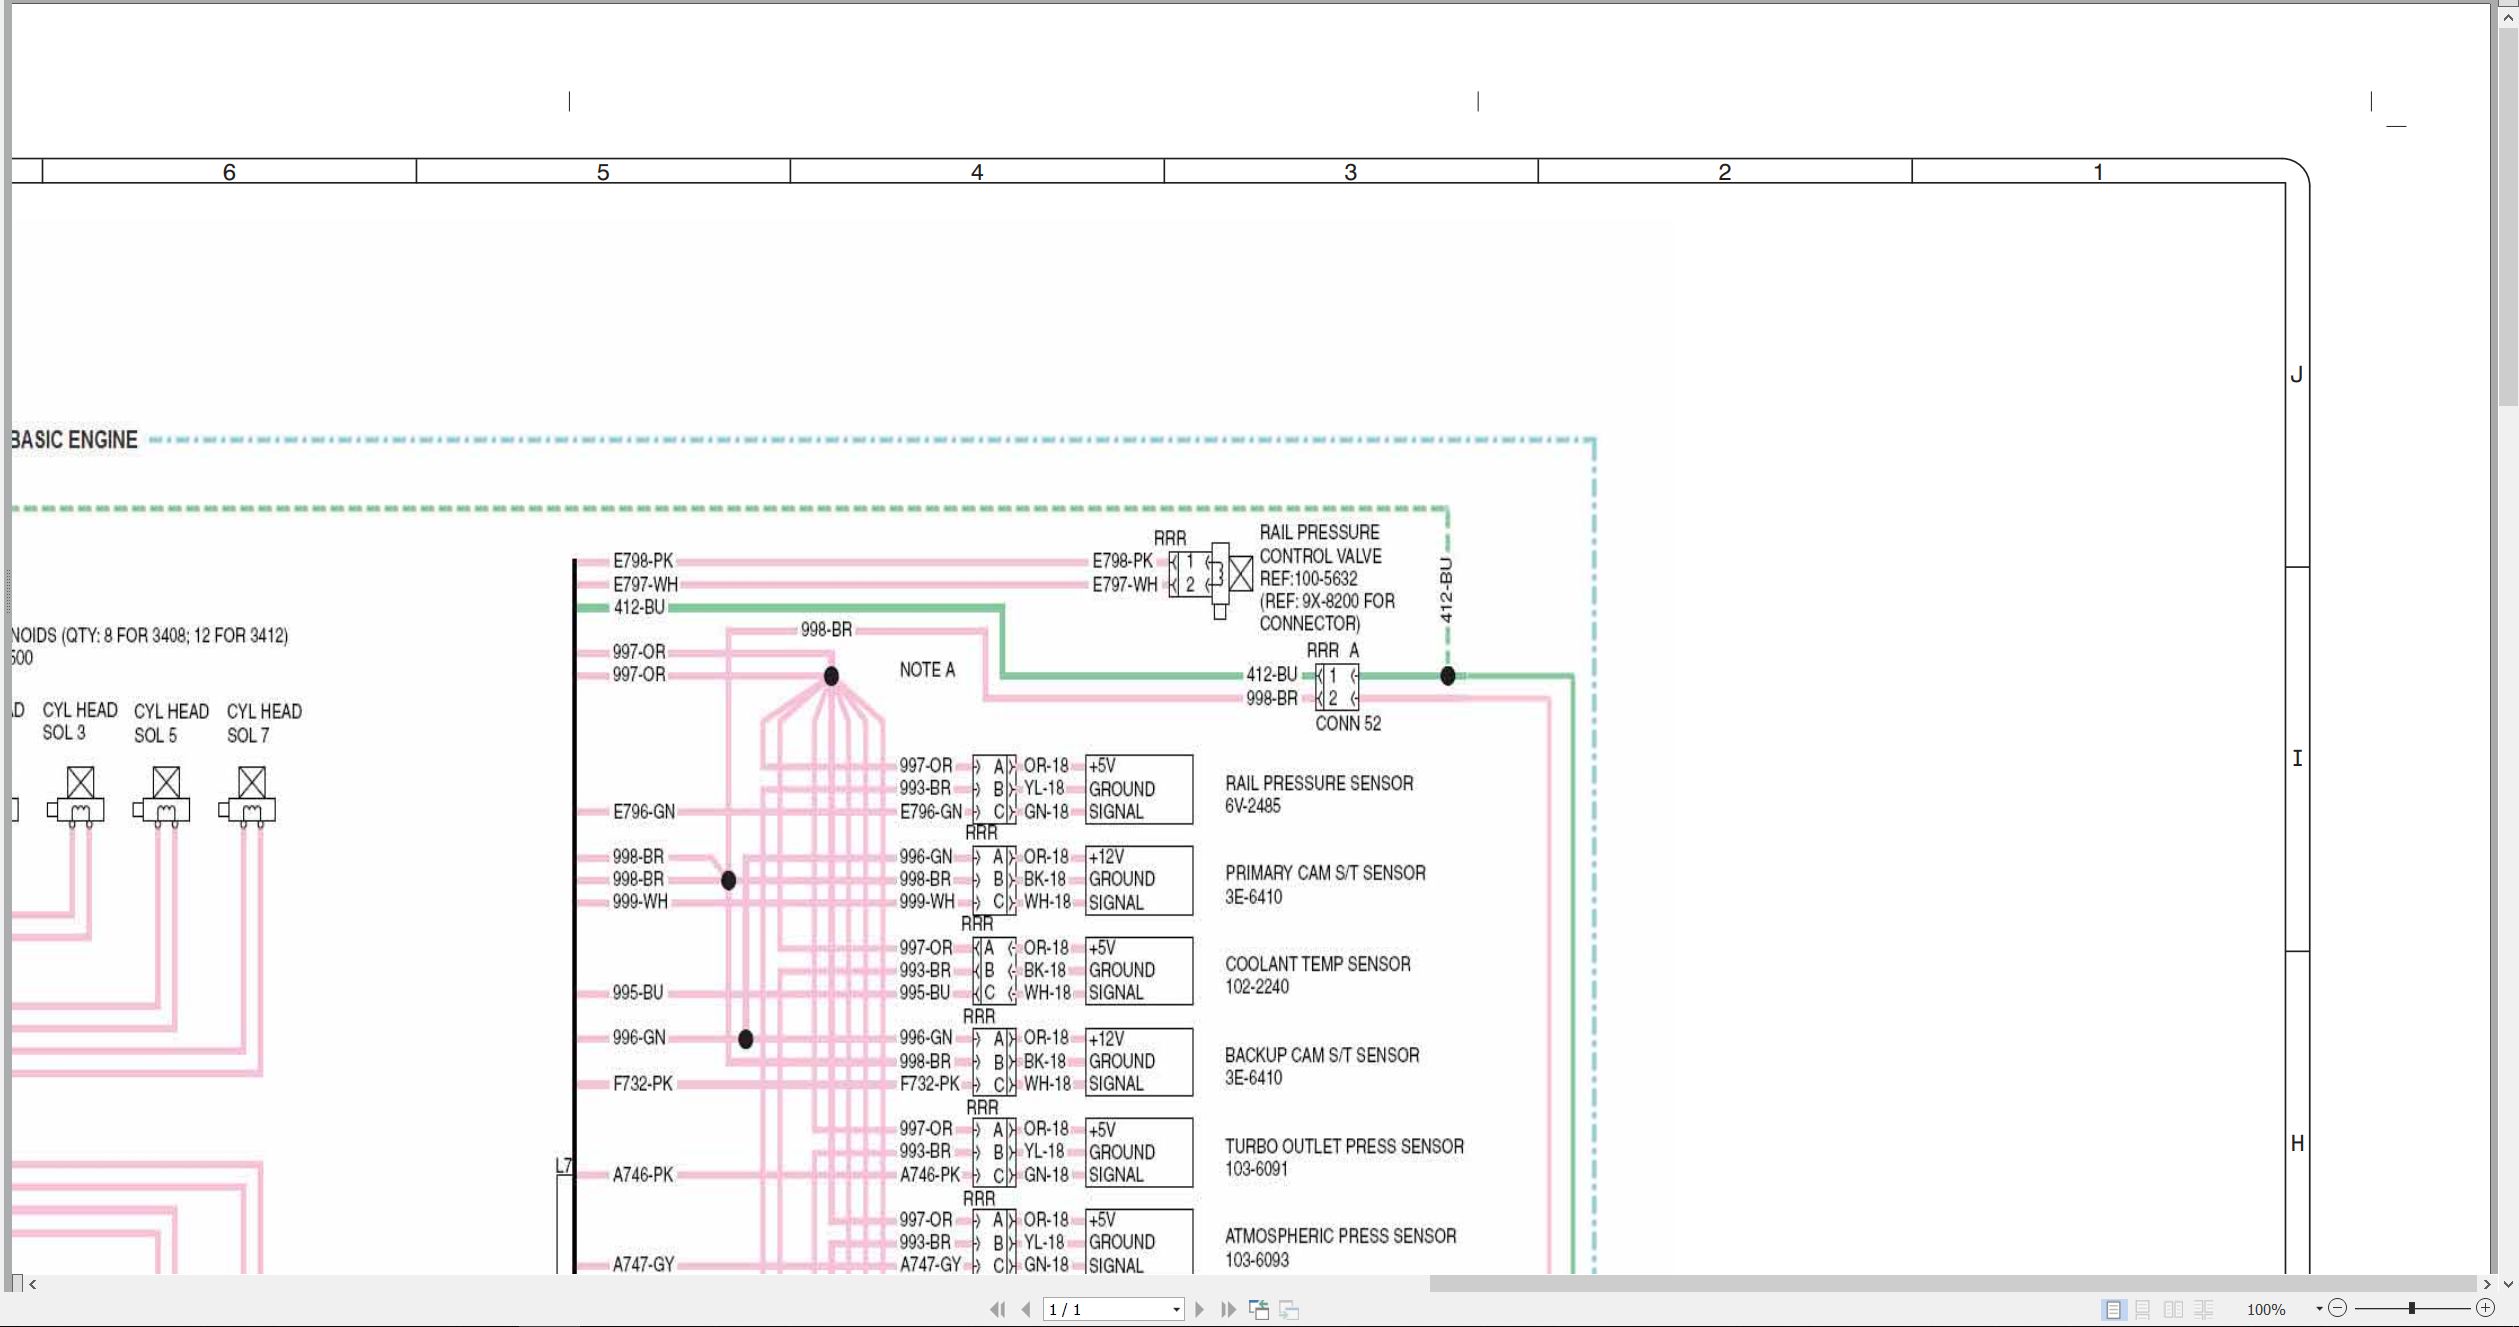Viewport: 2519px width, 1327px height.
Task: Enable continuous facing view mode
Action: [2204, 1309]
